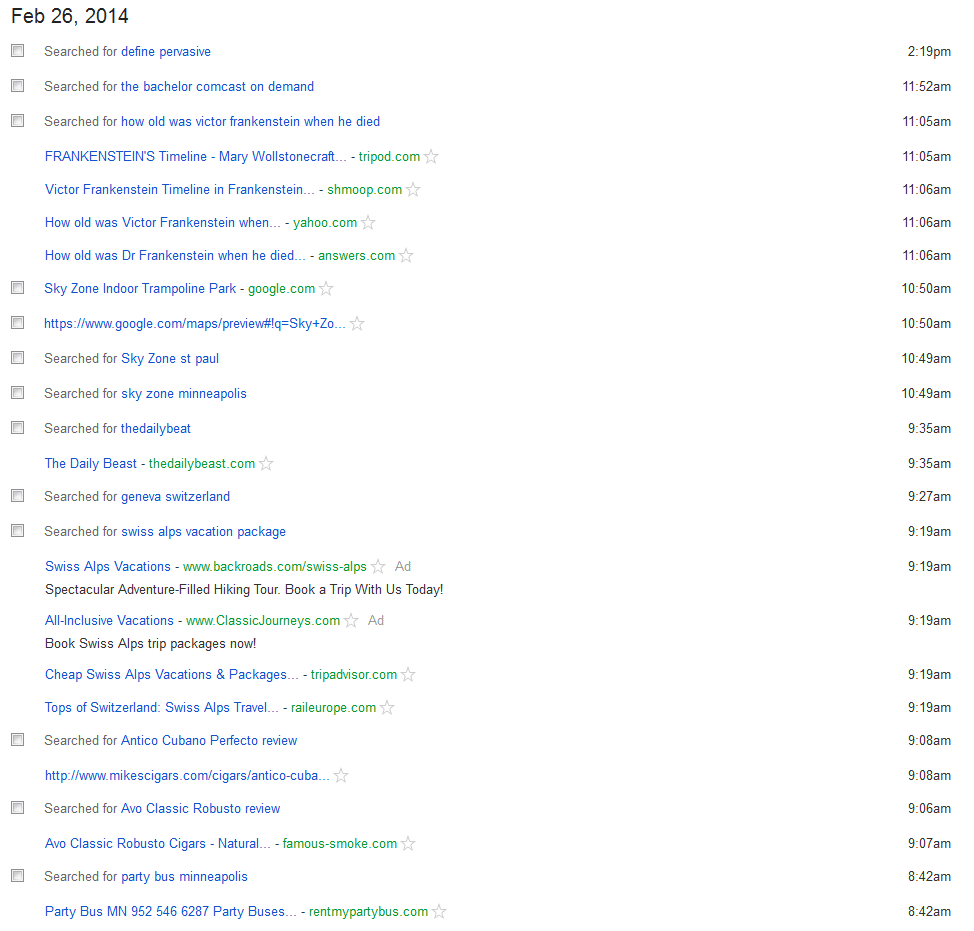Image resolution: width=974 pixels, height=931 pixels.
Task: Star the mikescigars.com antico-cuba link
Action: tap(340, 775)
